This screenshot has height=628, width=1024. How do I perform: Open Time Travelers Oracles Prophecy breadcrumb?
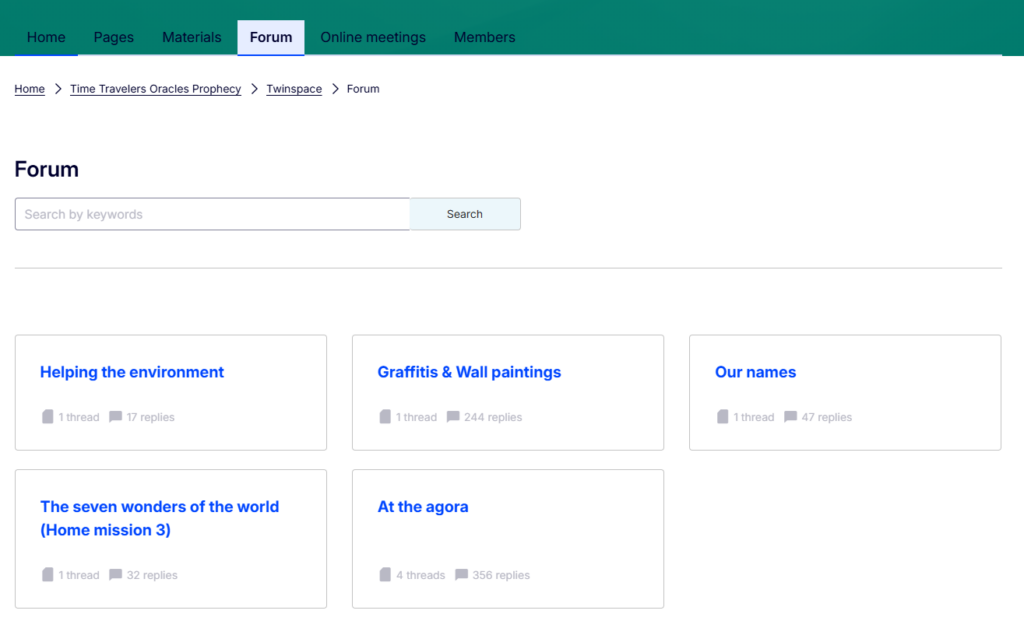click(155, 89)
